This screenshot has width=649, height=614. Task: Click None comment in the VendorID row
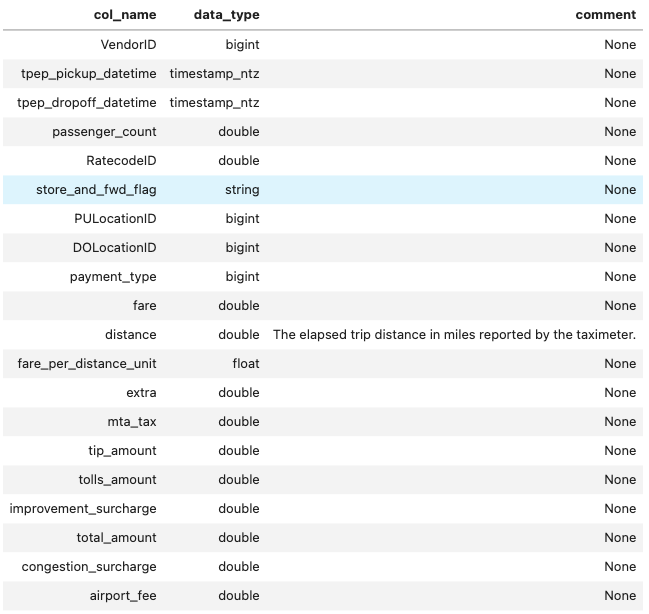(620, 44)
